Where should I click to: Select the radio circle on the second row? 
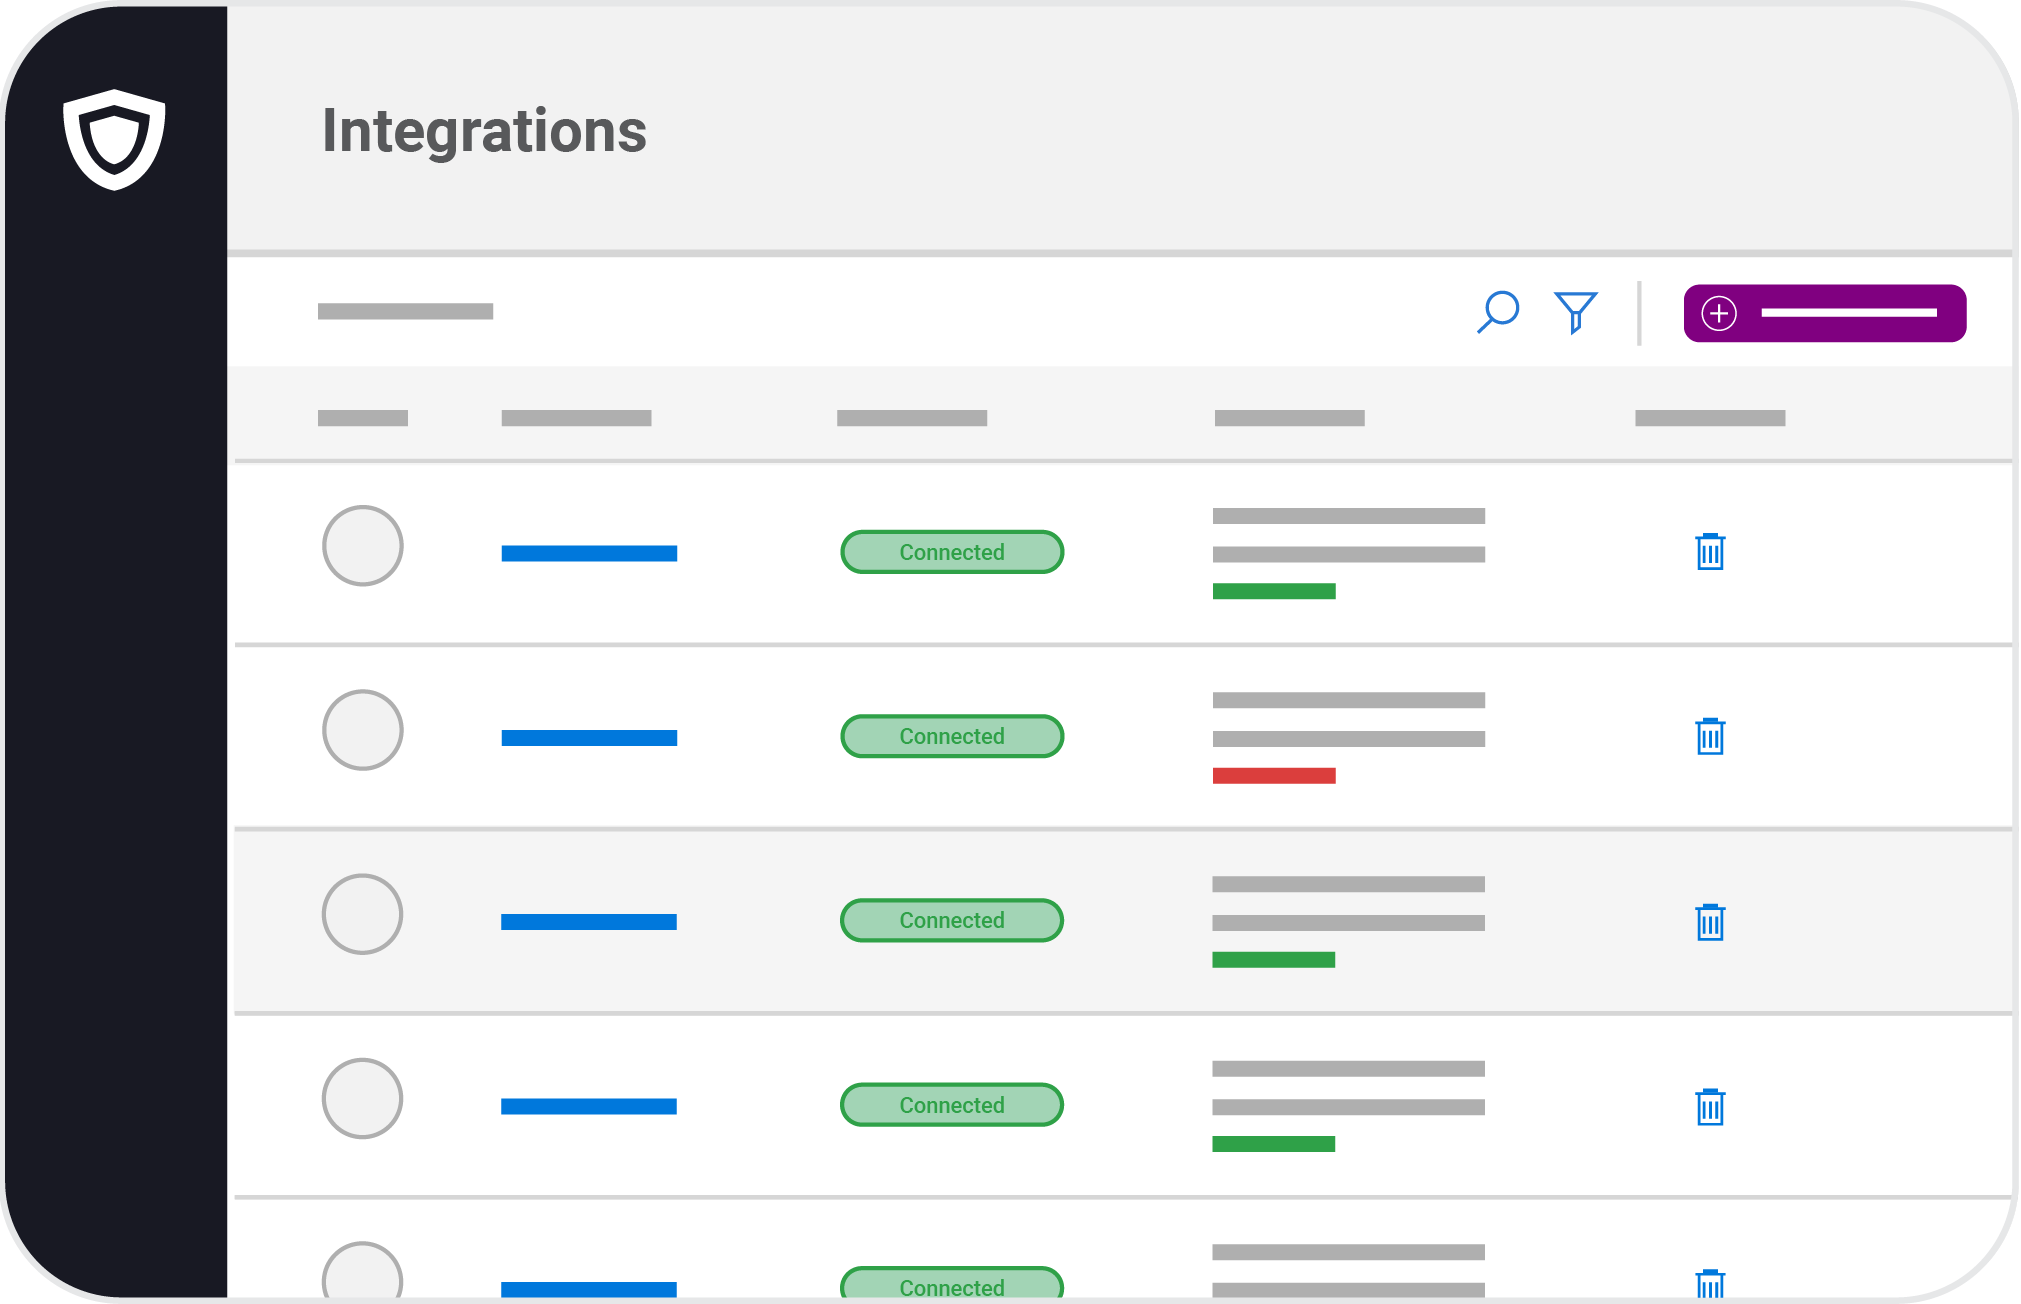point(362,730)
